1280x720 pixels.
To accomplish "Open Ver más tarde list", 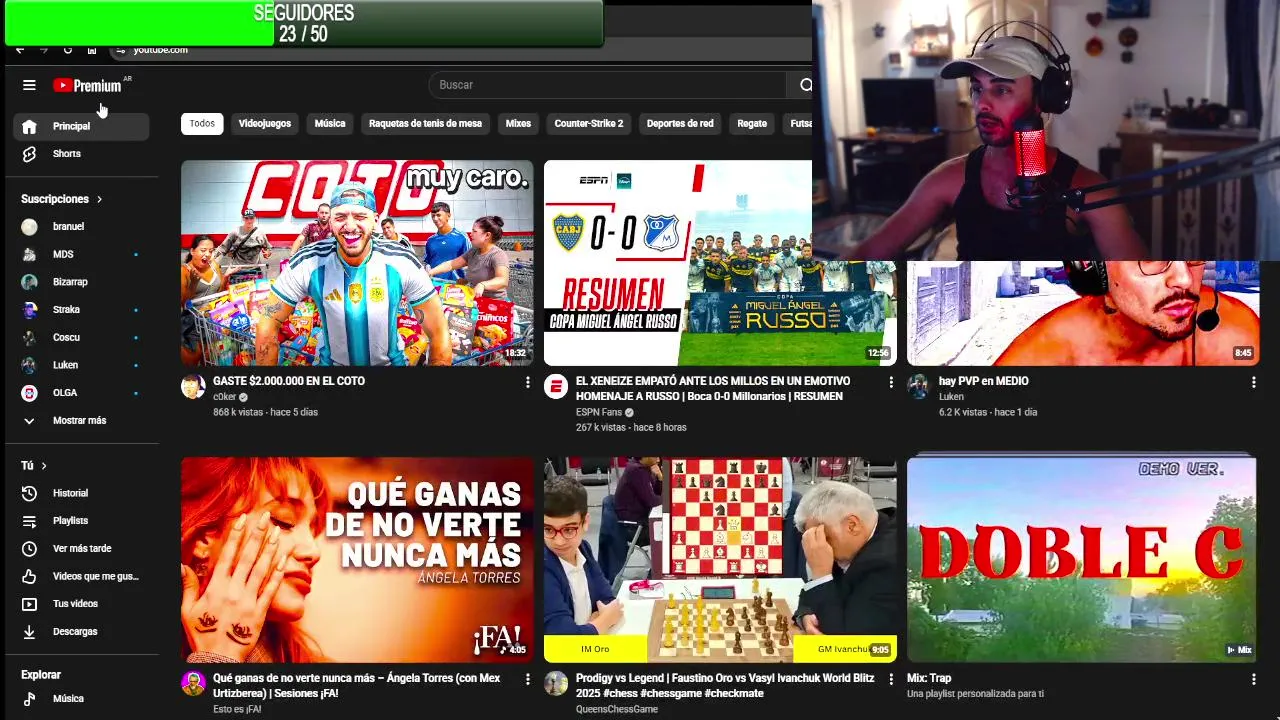I will pyautogui.click(x=81, y=549).
